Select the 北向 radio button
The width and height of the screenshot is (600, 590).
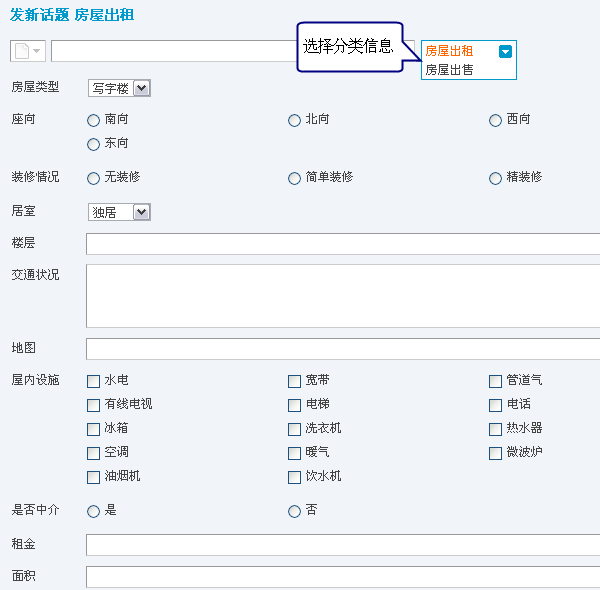point(294,121)
